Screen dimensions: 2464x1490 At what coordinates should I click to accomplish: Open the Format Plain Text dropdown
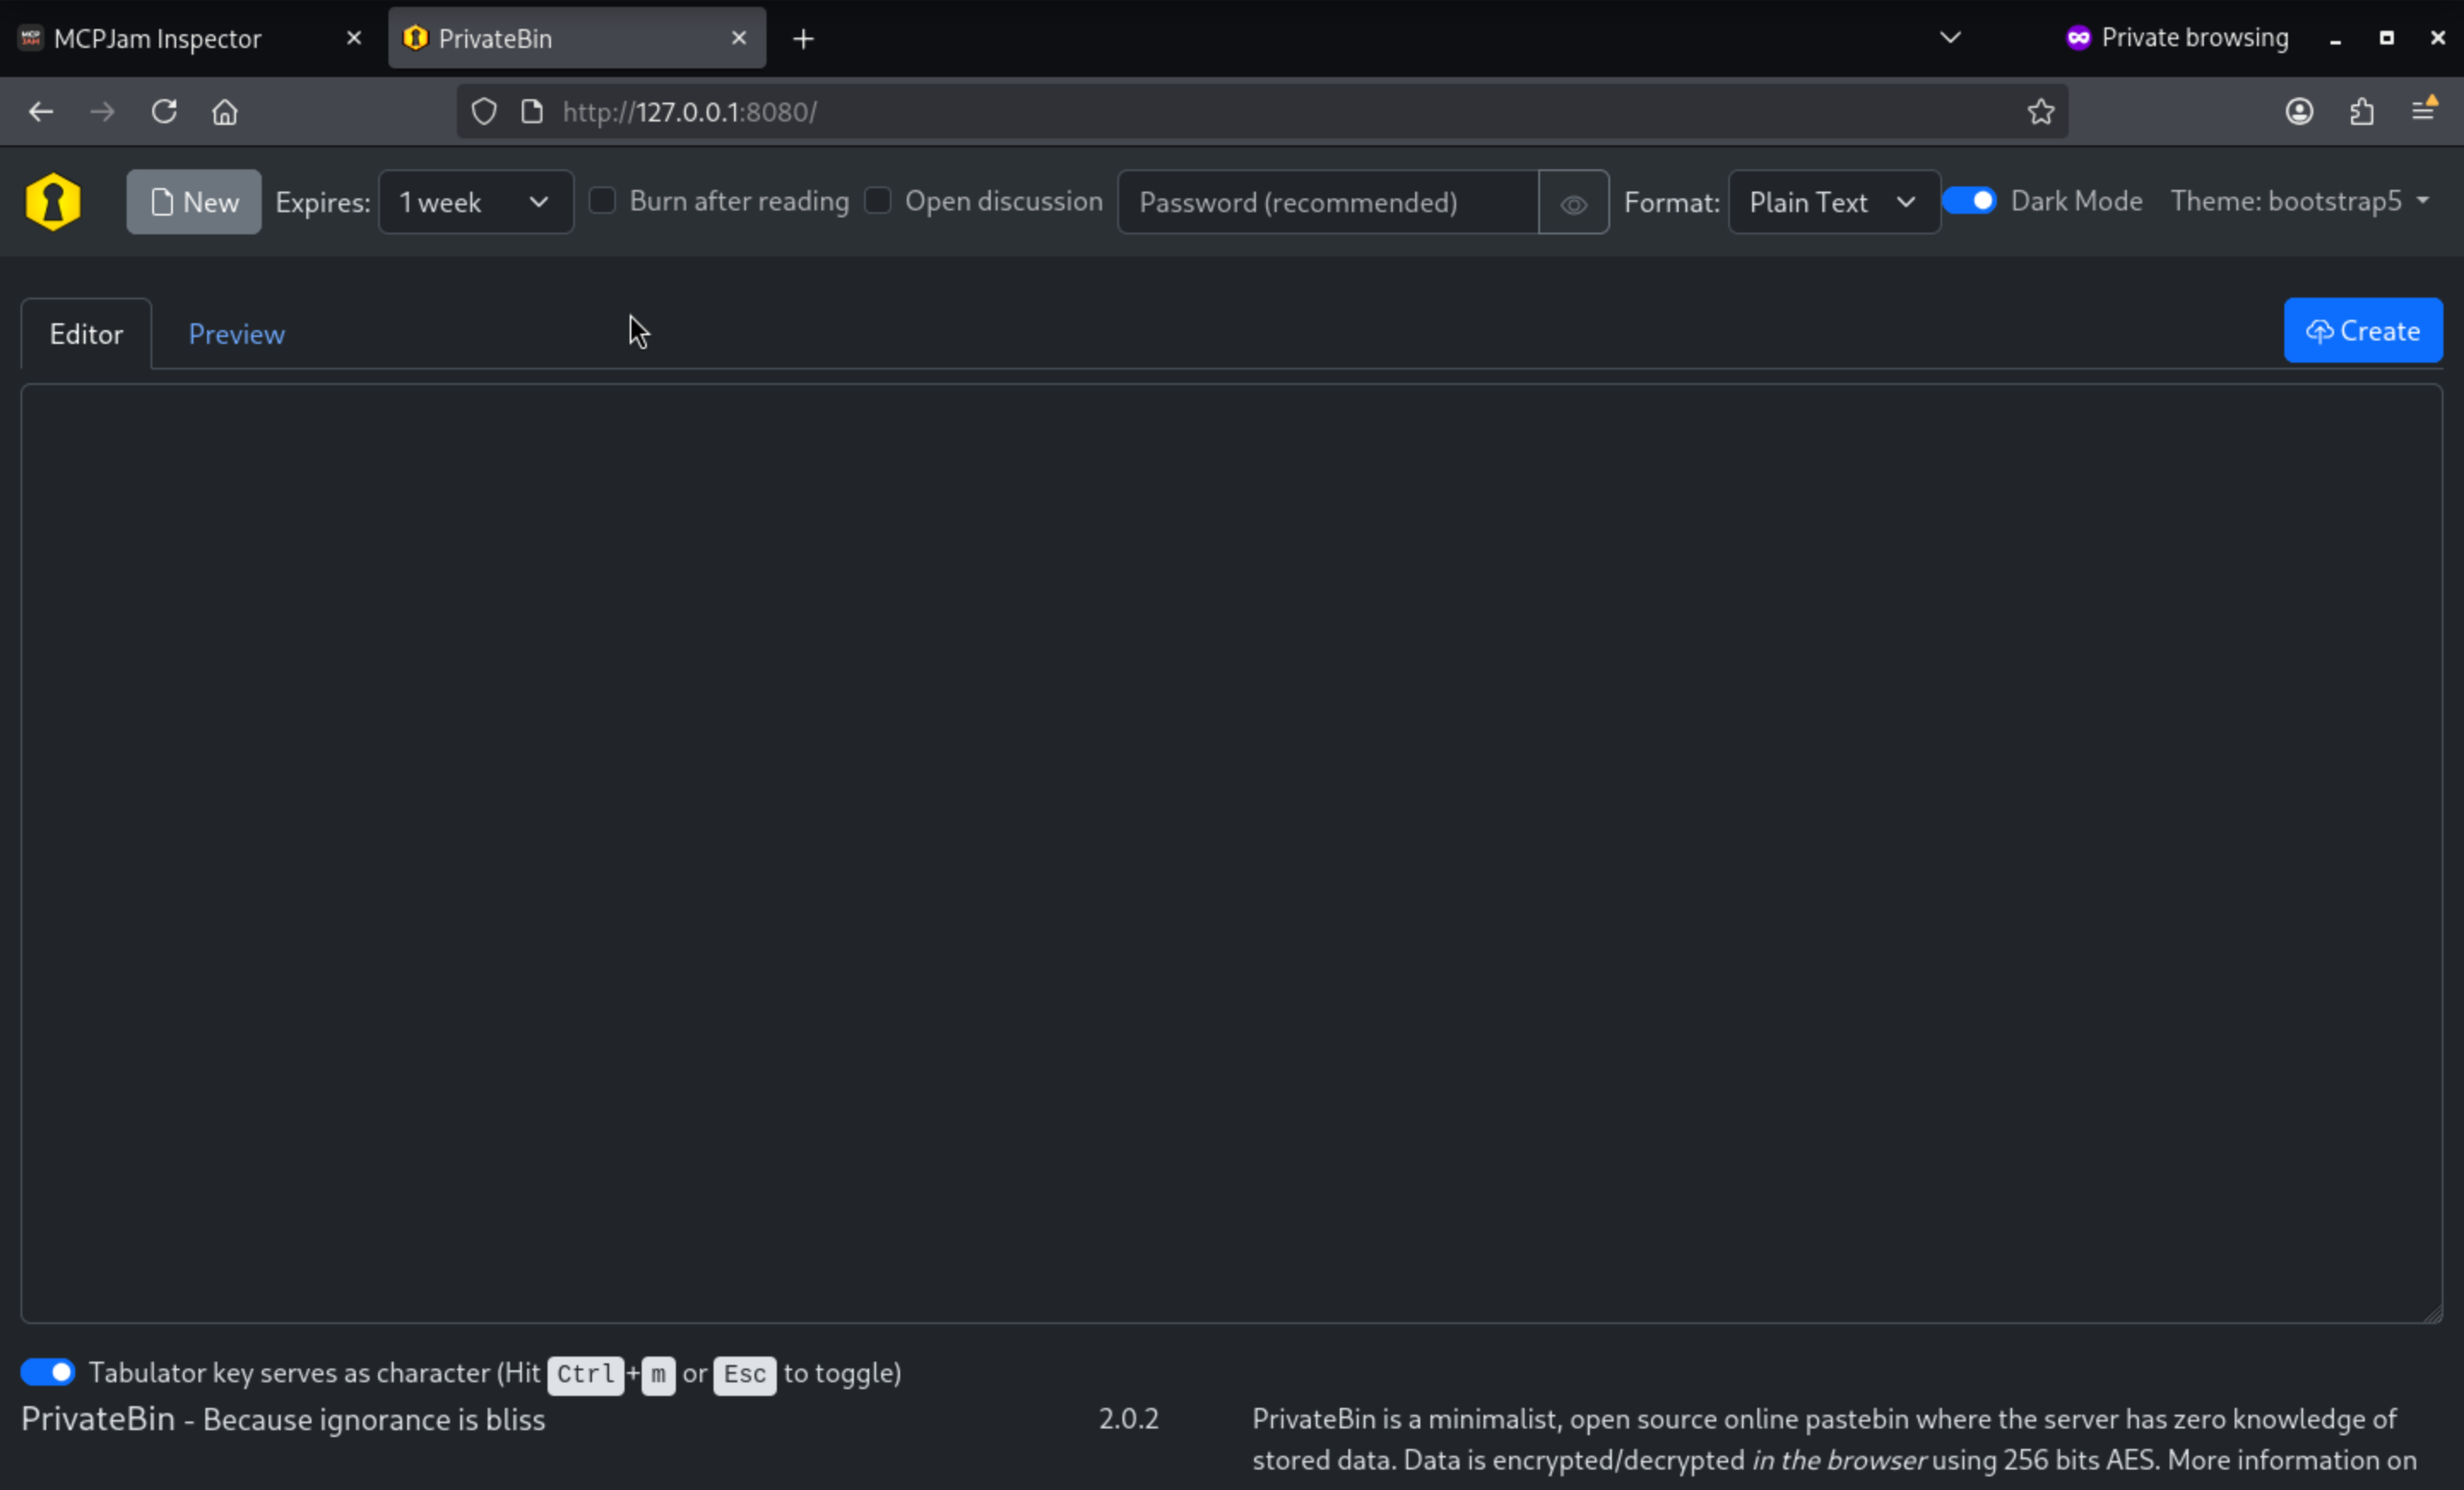pos(1833,203)
